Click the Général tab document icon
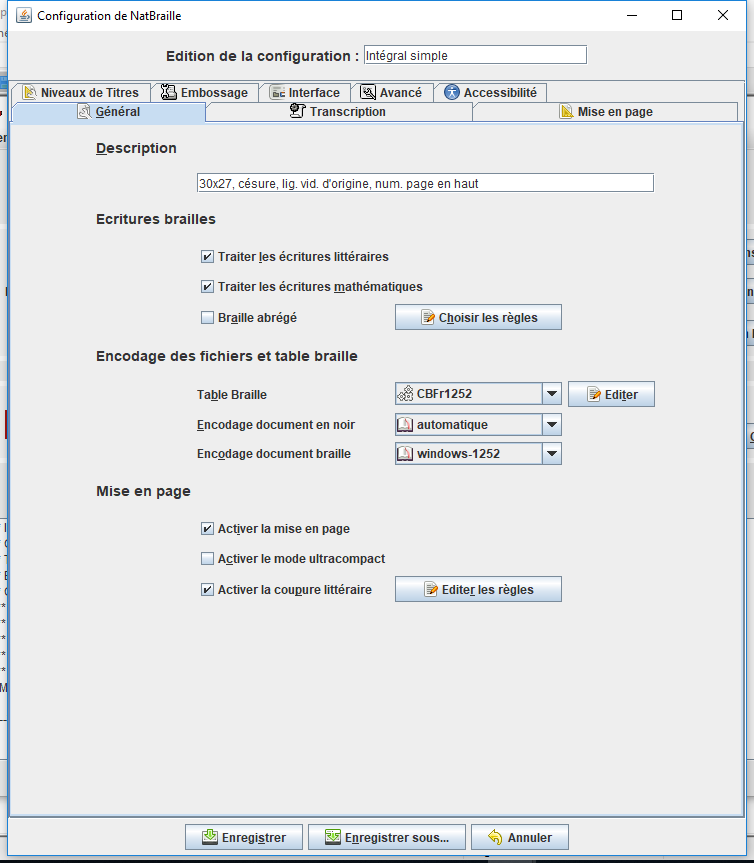The height and width of the screenshot is (863, 754). point(84,112)
